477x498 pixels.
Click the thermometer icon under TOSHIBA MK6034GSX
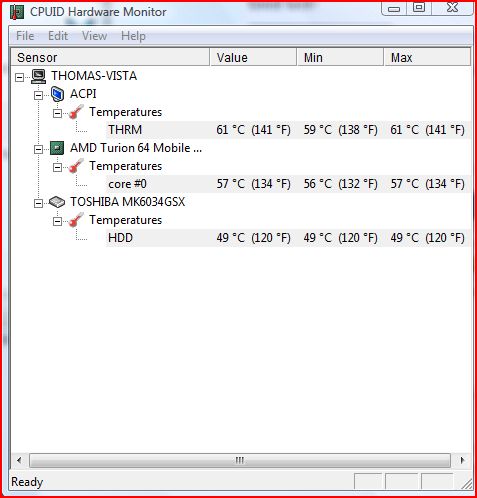coord(76,220)
